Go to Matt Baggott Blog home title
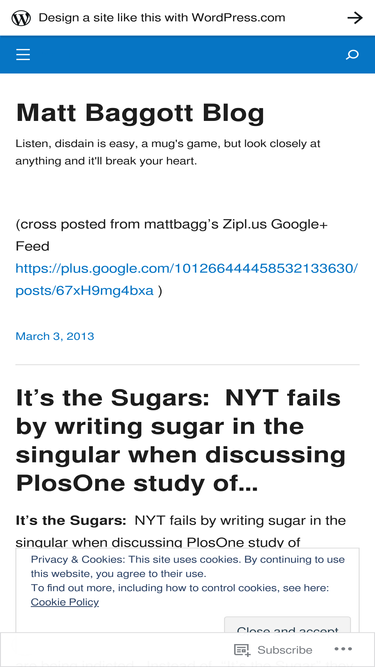Image resolution: width=375 pixels, height=667 pixels. click(140, 113)
